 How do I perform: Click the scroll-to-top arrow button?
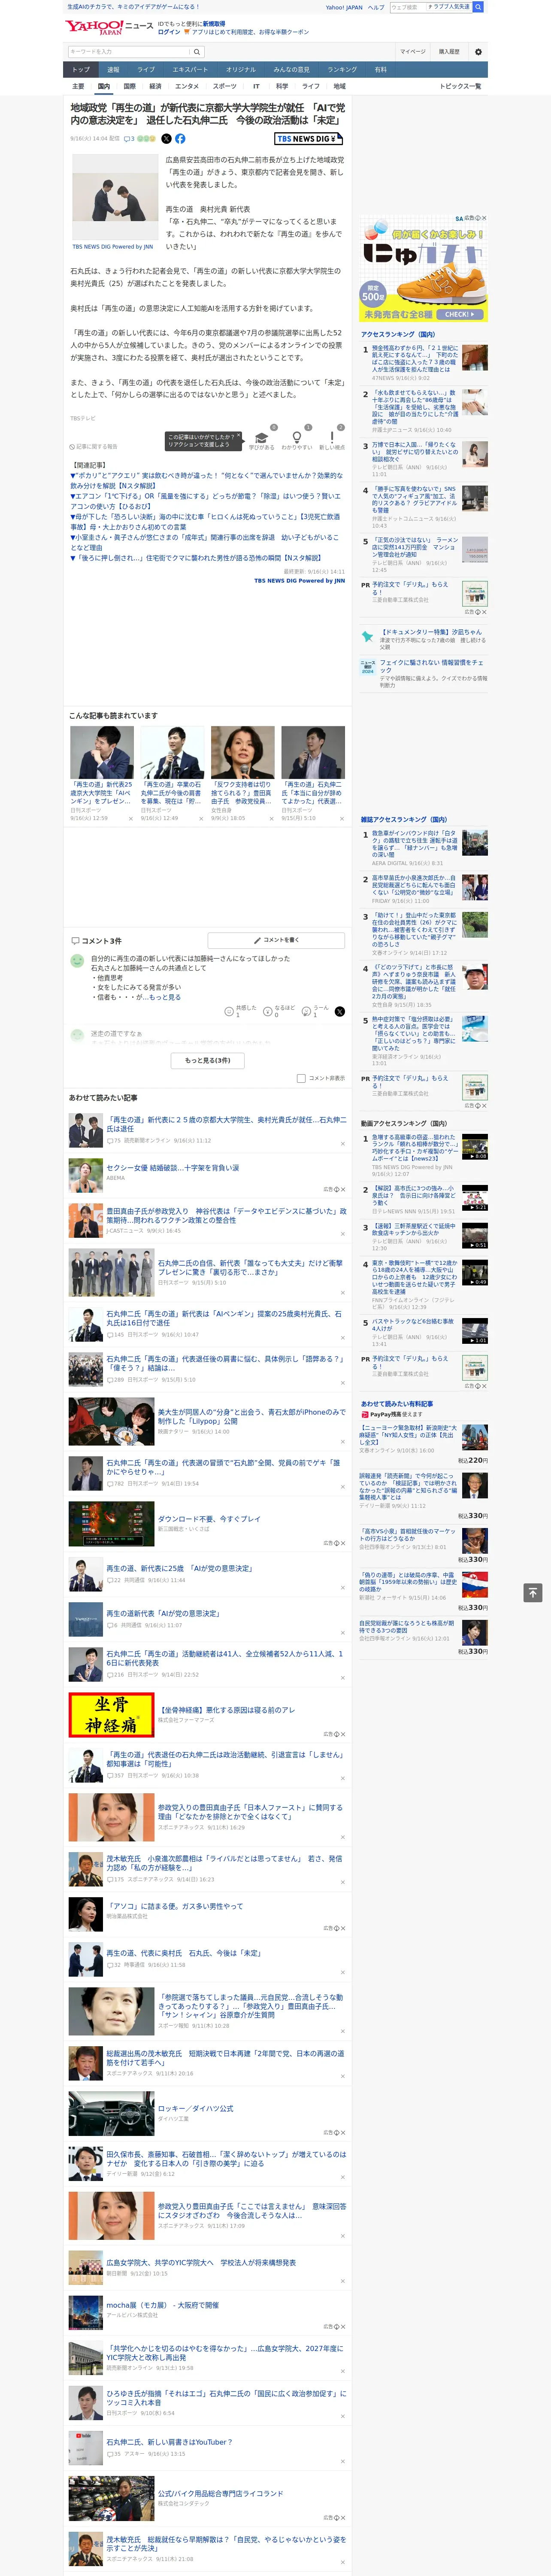click(x=533, y=1592)
